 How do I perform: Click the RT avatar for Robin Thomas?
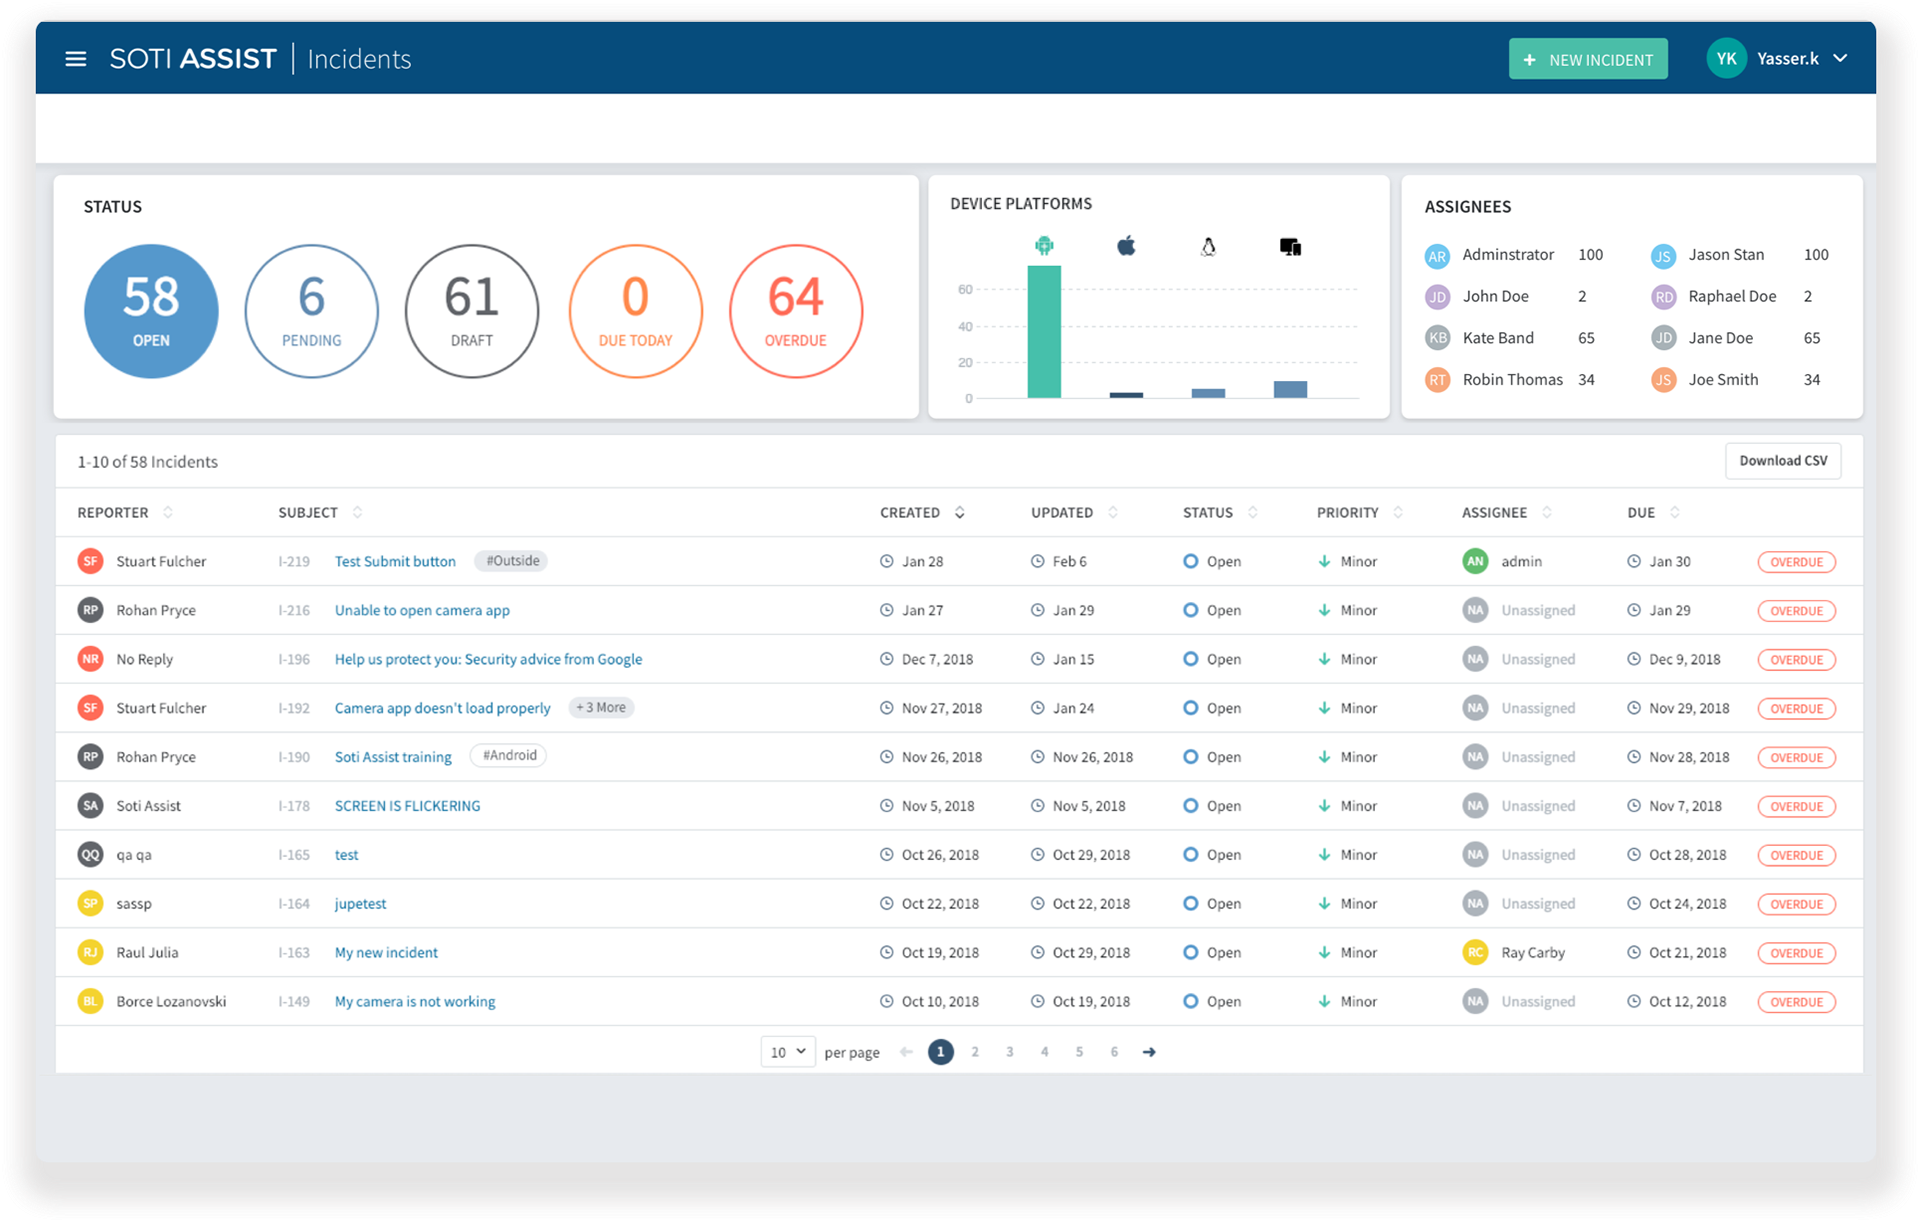pos(1437,380)
